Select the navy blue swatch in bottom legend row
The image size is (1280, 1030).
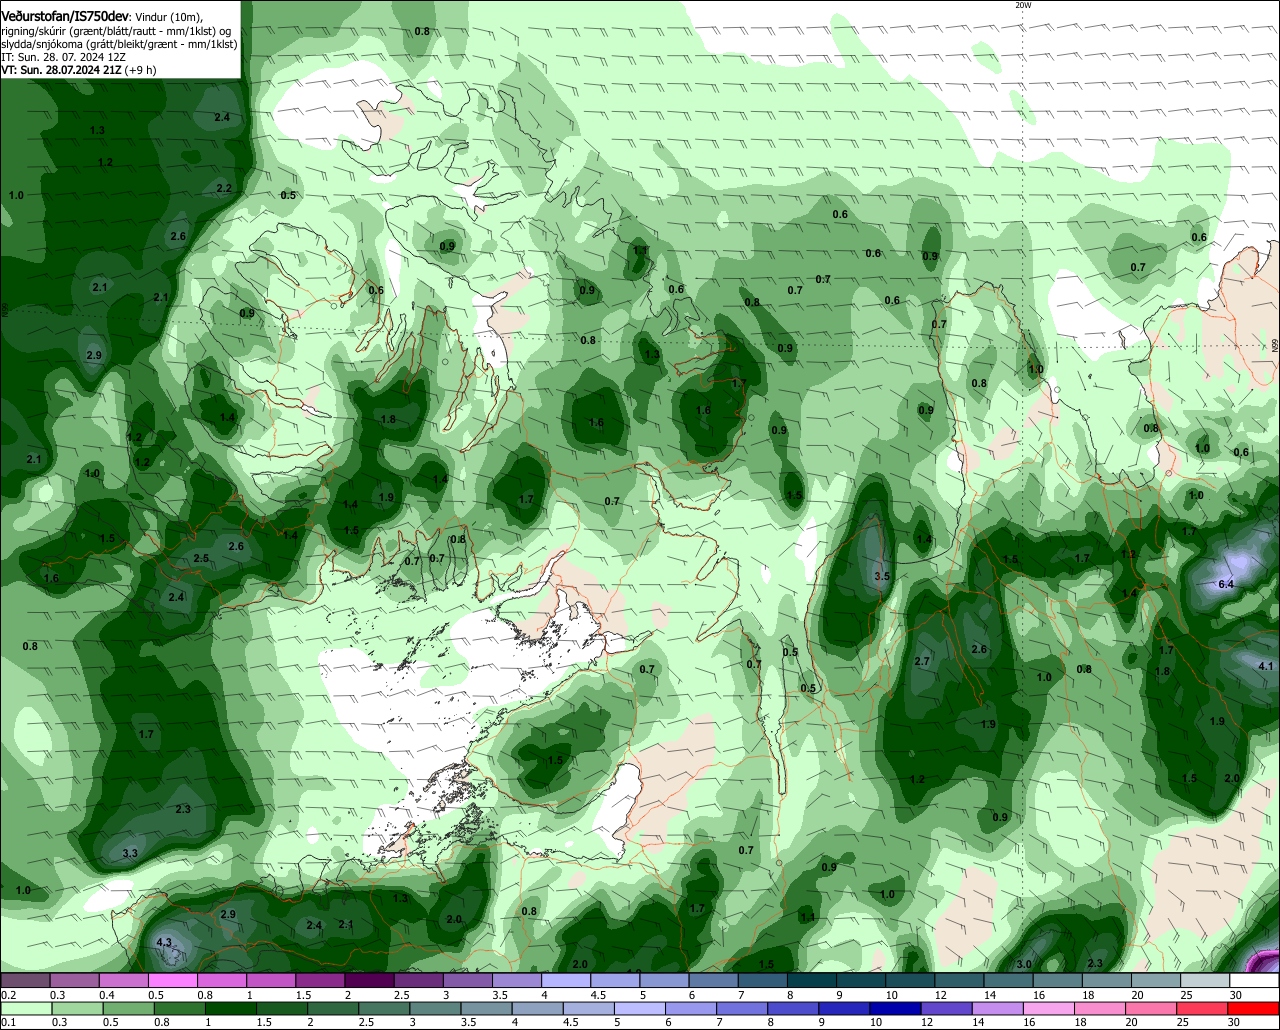[x=896, y=1010]
